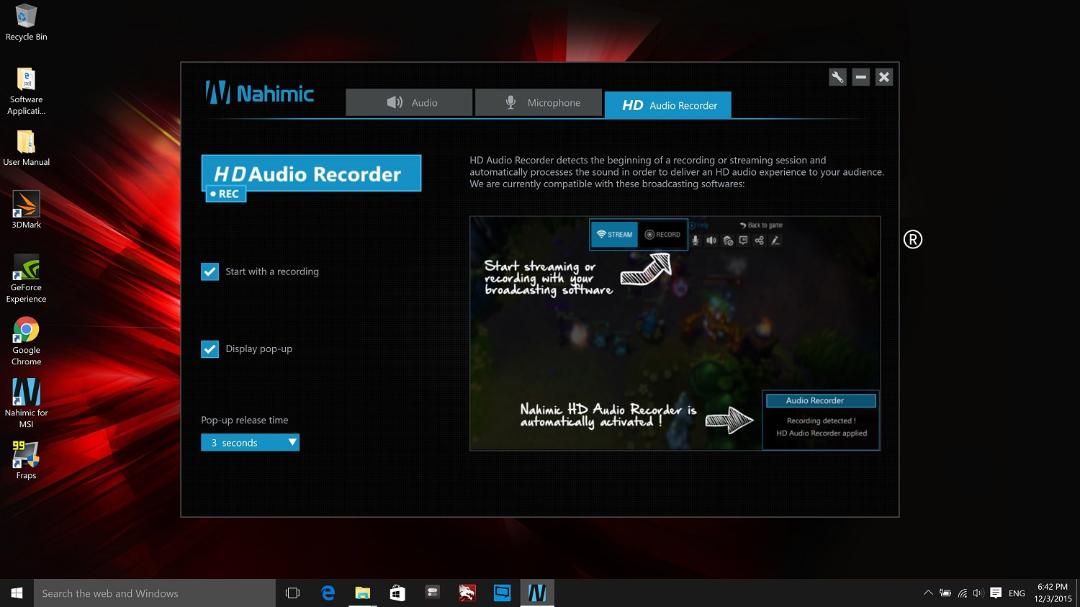Launch Microsoft Edge from the taskbar
The width and height of the screenshot is (1080, 607).
(x=328, y=593)
